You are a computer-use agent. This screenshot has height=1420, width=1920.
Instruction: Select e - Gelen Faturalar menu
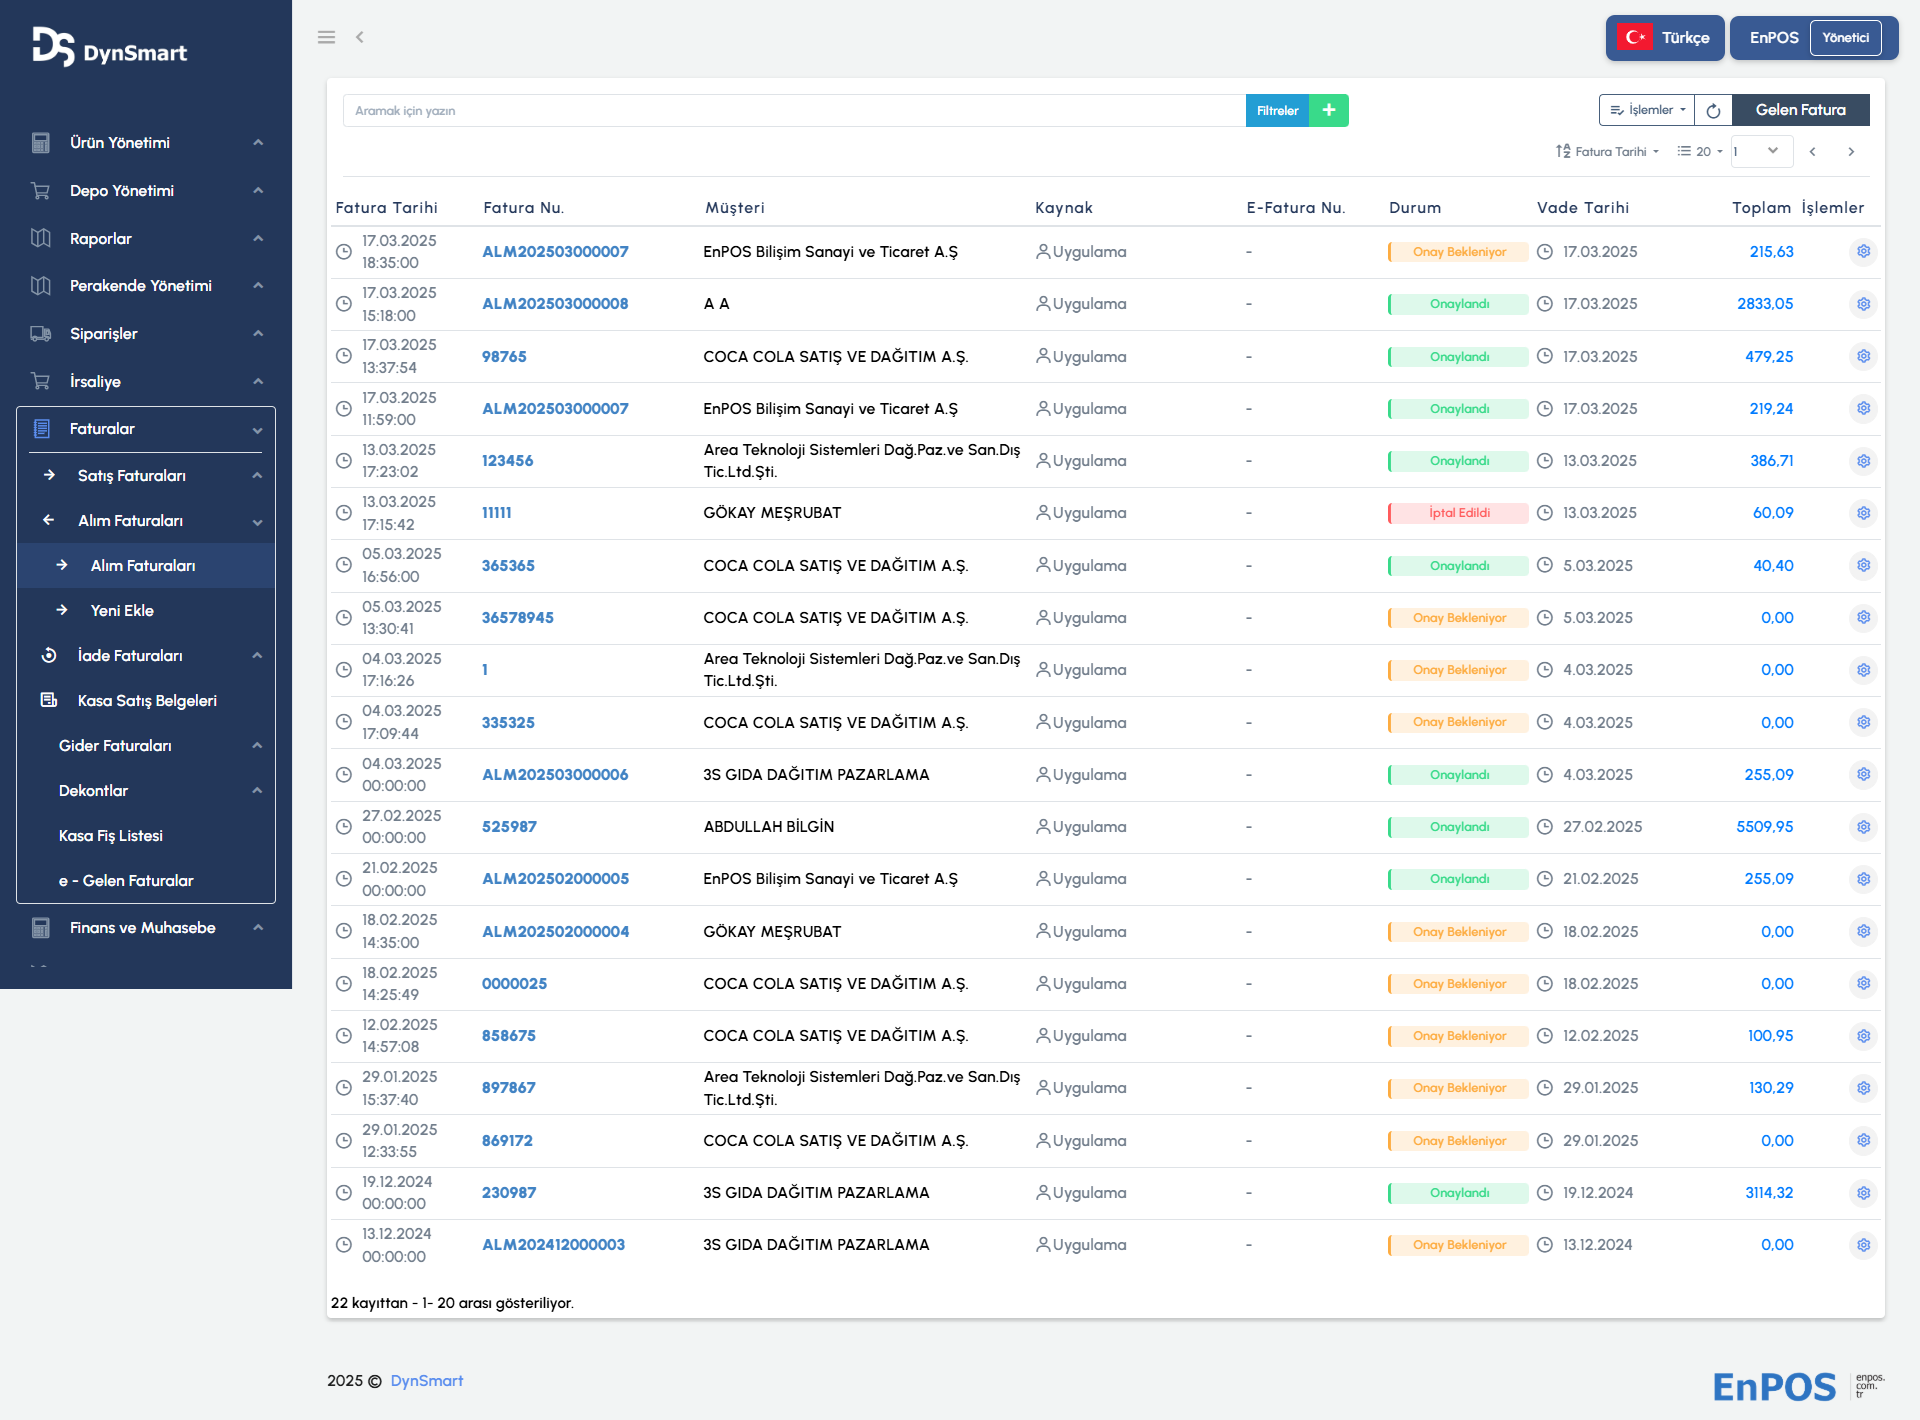pyautogui.click(x=126, y=881)
